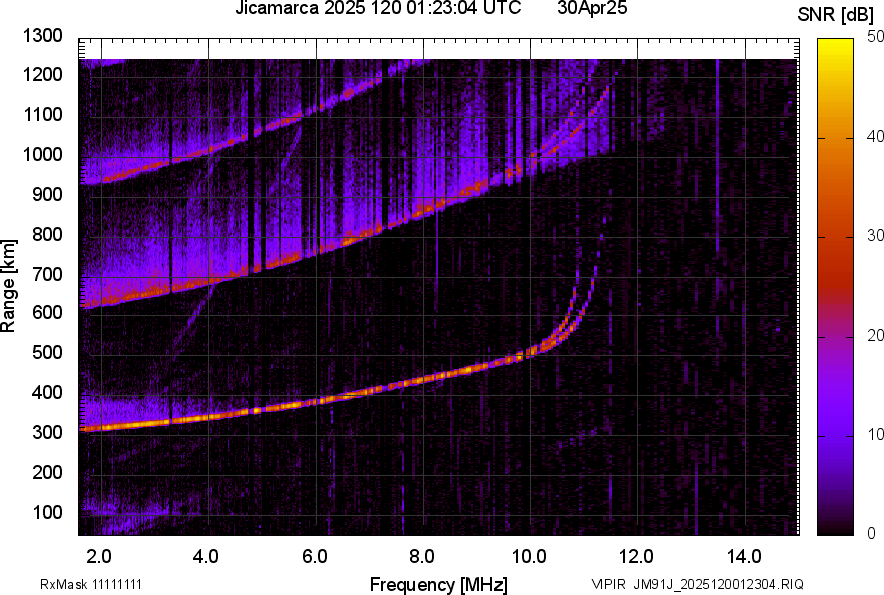Click the 'RxMask 11111111' footer text
Image resolution: width=884 pixels, height=595 pixels.
click(91, 584)
